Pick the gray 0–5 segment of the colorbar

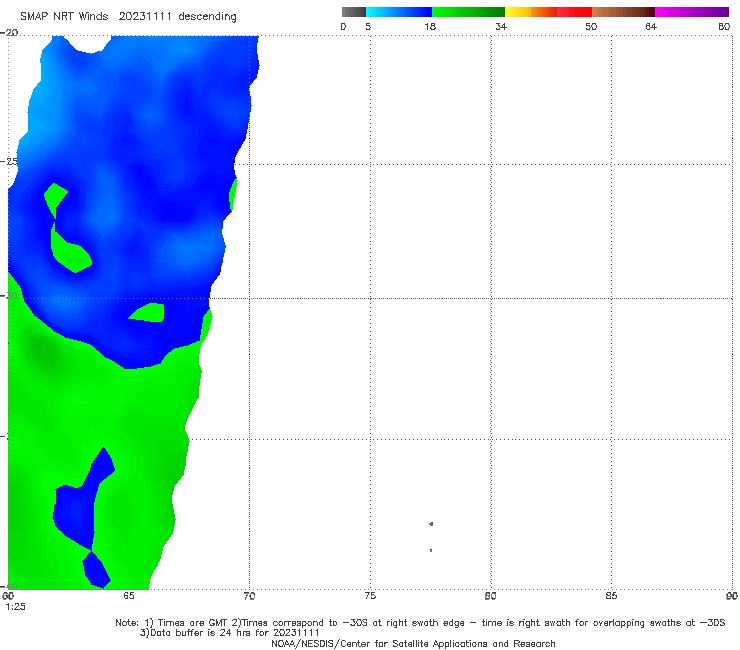pyautogui.click(x=354, y=12)
